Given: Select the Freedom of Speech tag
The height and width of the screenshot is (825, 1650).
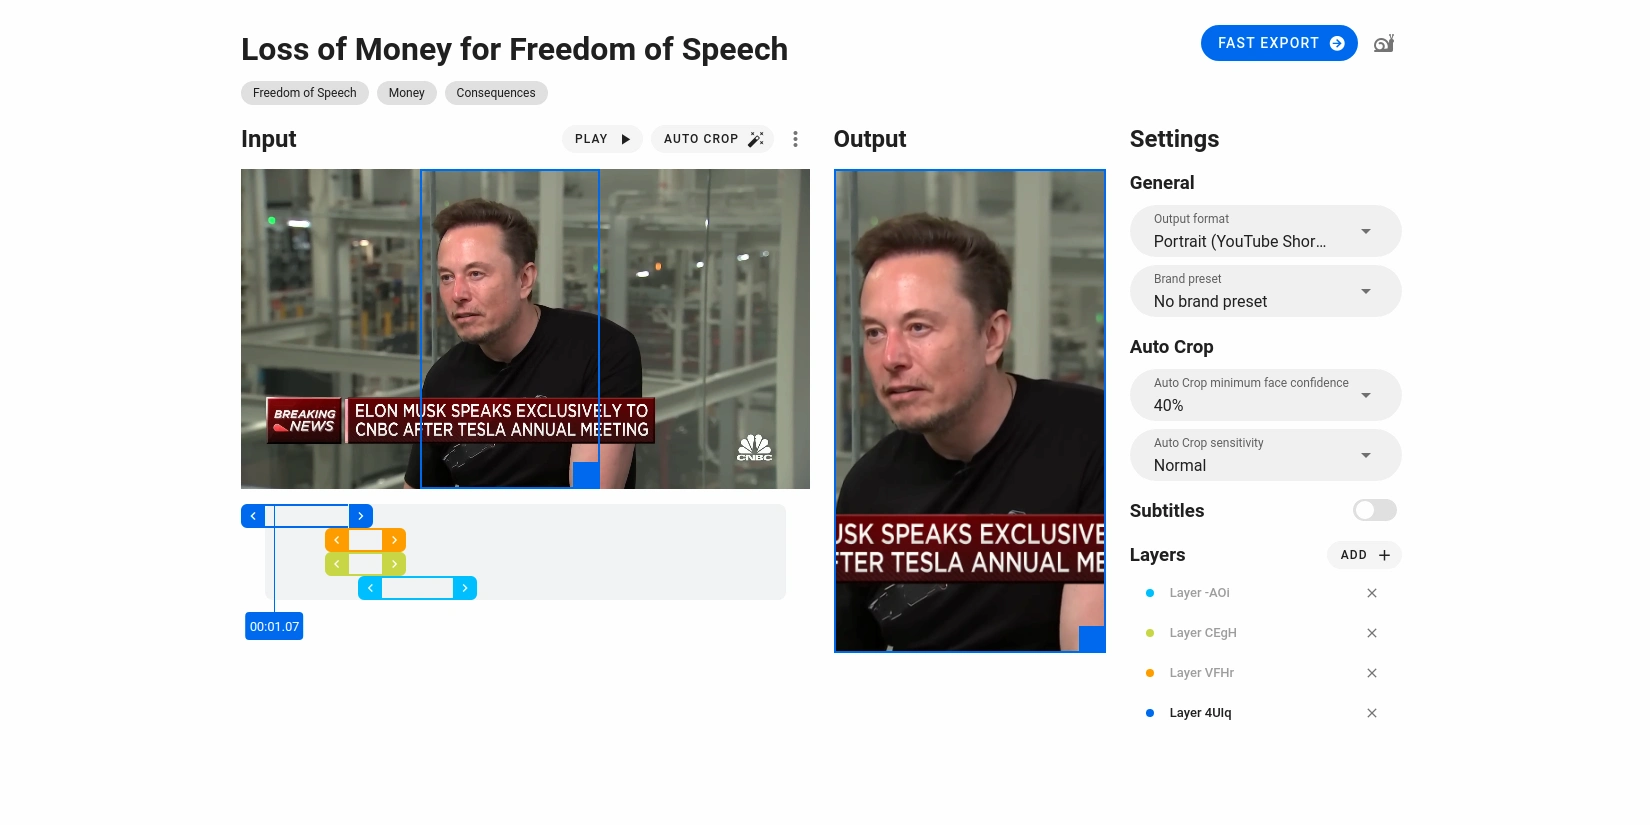Looking at the screenshot, I should (305, 93).
